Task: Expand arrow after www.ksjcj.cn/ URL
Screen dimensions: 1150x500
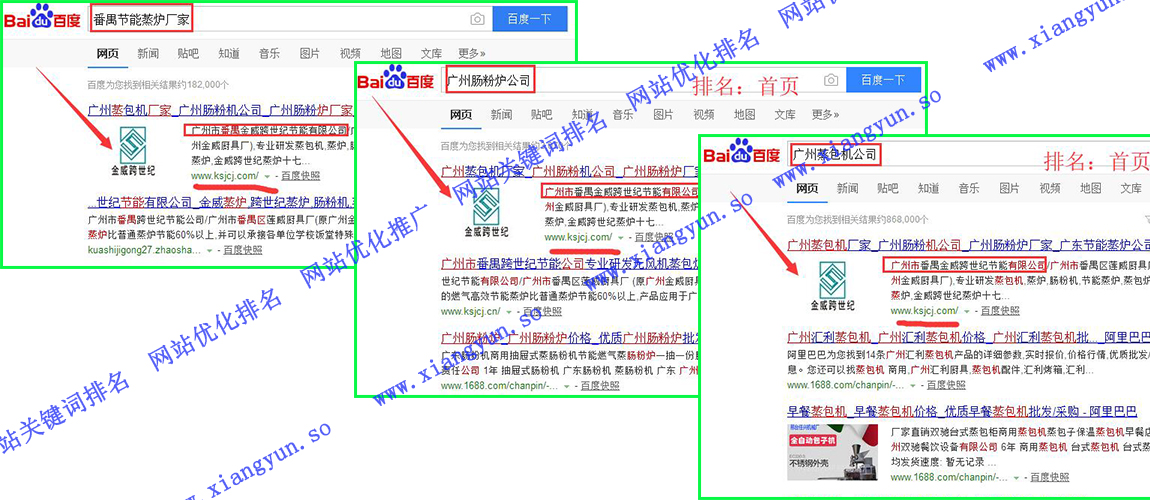Action: 510,312
